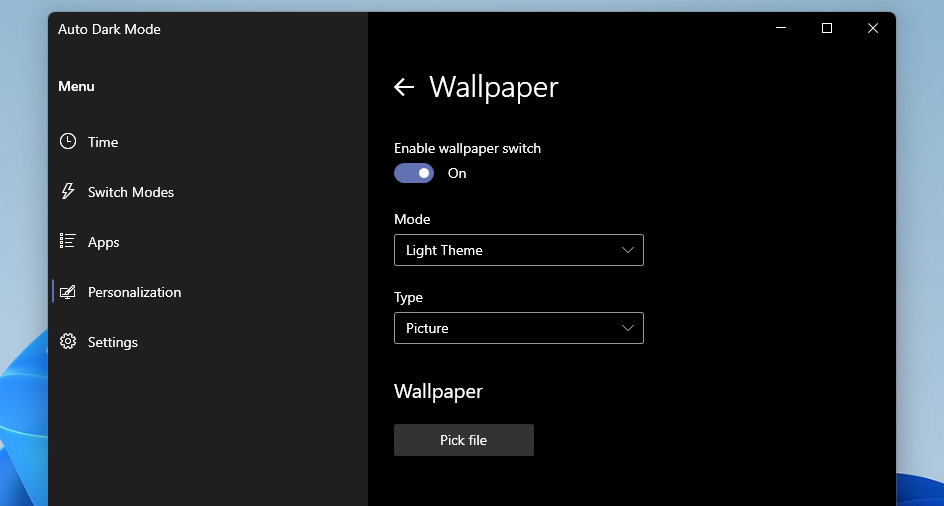Click the Apps list icon
944x506 pixels.
click(67, 242)
